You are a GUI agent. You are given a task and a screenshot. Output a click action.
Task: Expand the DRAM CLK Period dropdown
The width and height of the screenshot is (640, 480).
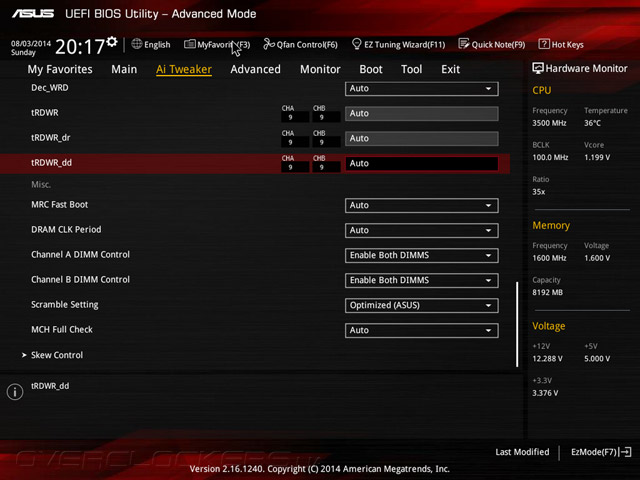422,230
